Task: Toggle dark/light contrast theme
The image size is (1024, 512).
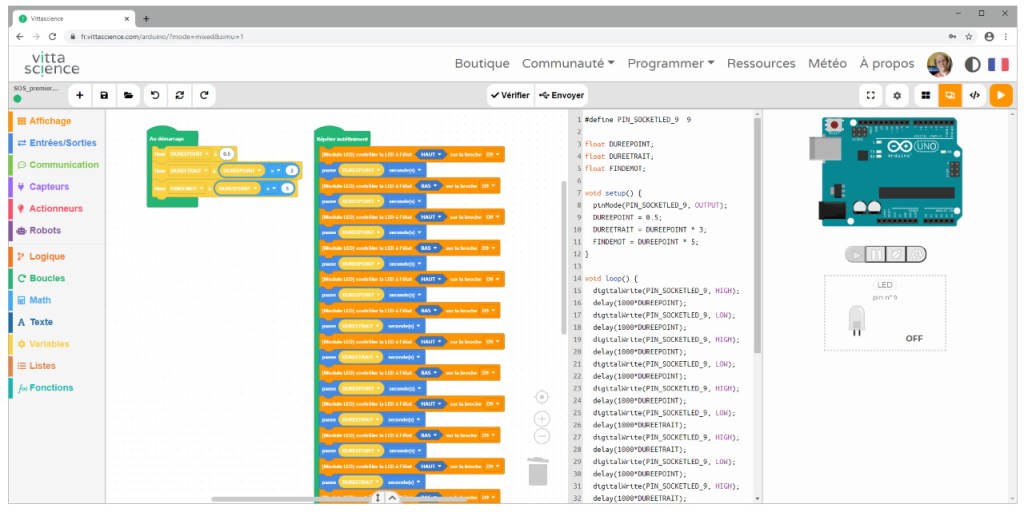Action: (x=972, y=64)
